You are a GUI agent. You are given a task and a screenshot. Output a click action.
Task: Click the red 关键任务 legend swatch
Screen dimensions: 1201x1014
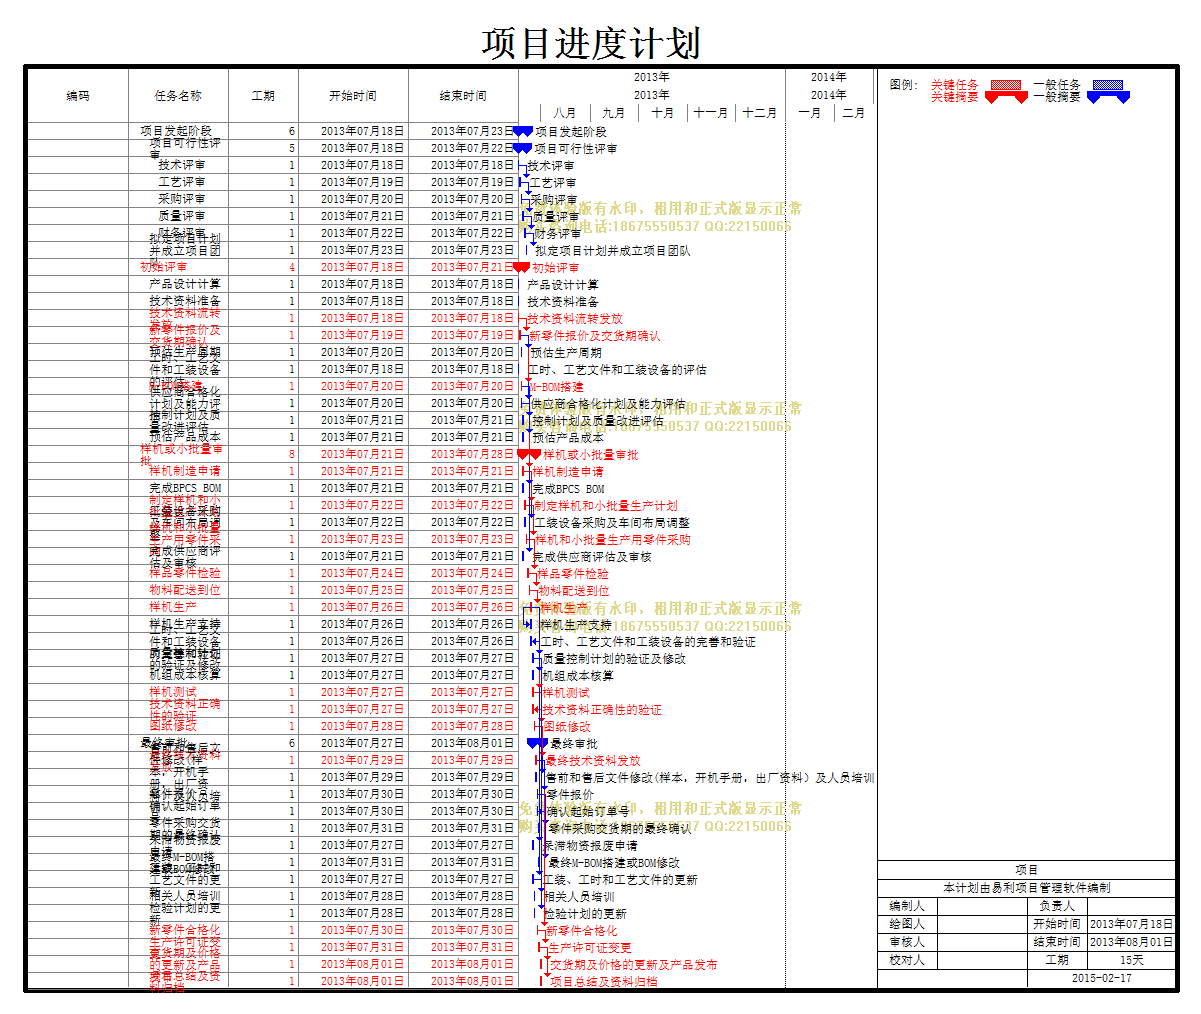click(x=1006, y=85)
